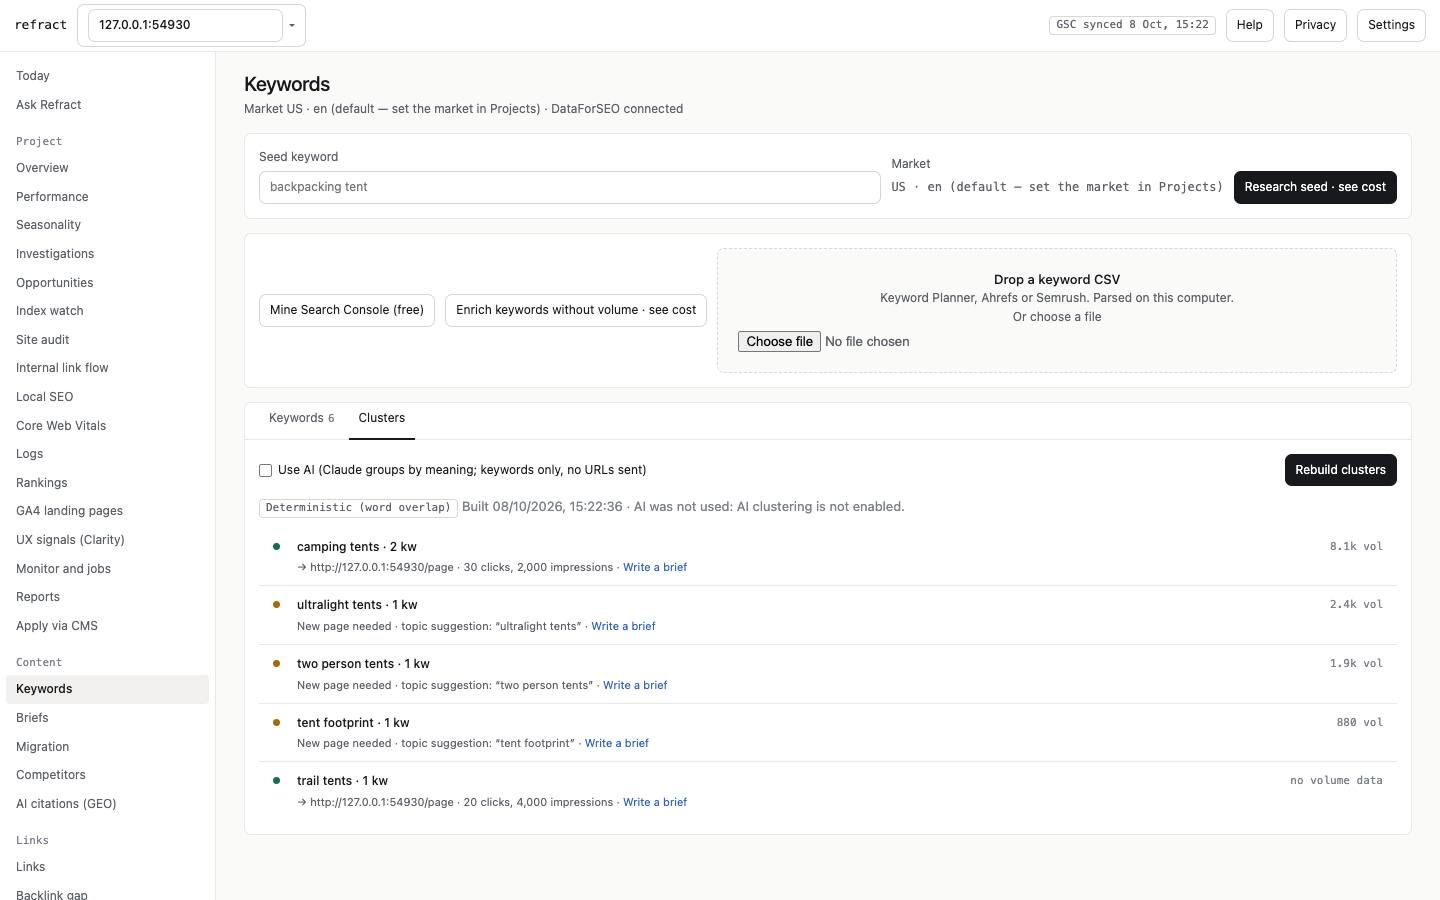Open GA4 landing pages
Viewport: 1440px width, 900px height.
click(107, 511)
